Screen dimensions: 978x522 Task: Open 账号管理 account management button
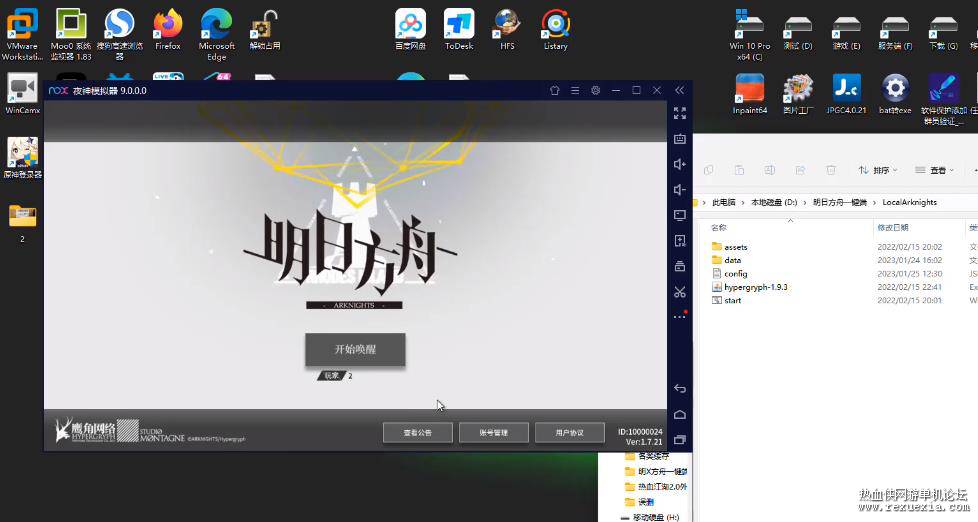[493, 432]
